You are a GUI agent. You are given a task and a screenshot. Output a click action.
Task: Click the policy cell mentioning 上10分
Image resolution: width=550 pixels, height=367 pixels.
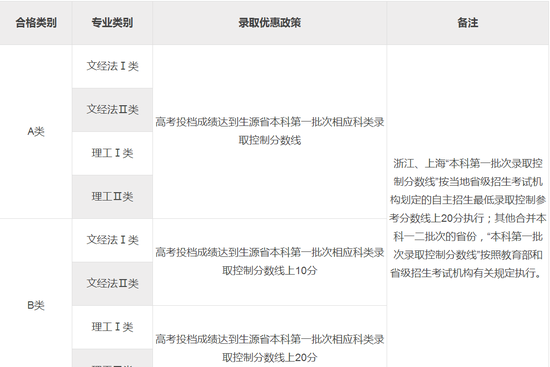pyautogui.click(x=269, y=262)
